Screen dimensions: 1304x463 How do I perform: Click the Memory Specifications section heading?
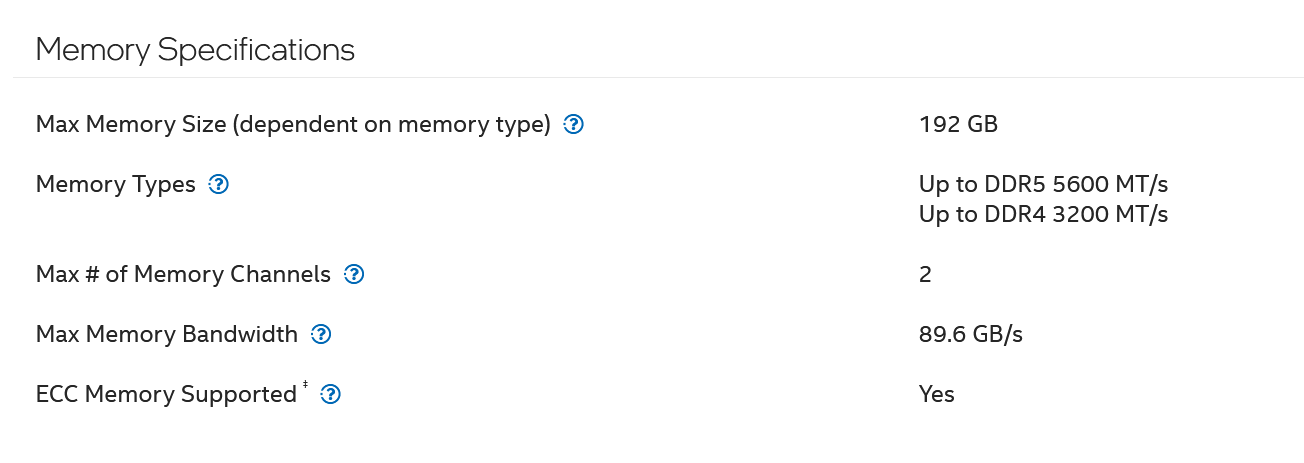pos(195,49)
